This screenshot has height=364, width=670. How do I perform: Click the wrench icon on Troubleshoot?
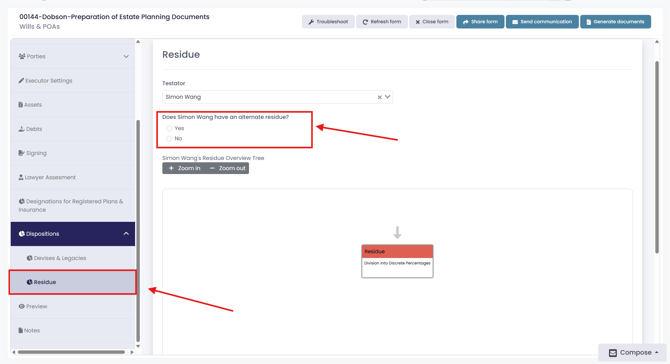click(x=311, y=22)
